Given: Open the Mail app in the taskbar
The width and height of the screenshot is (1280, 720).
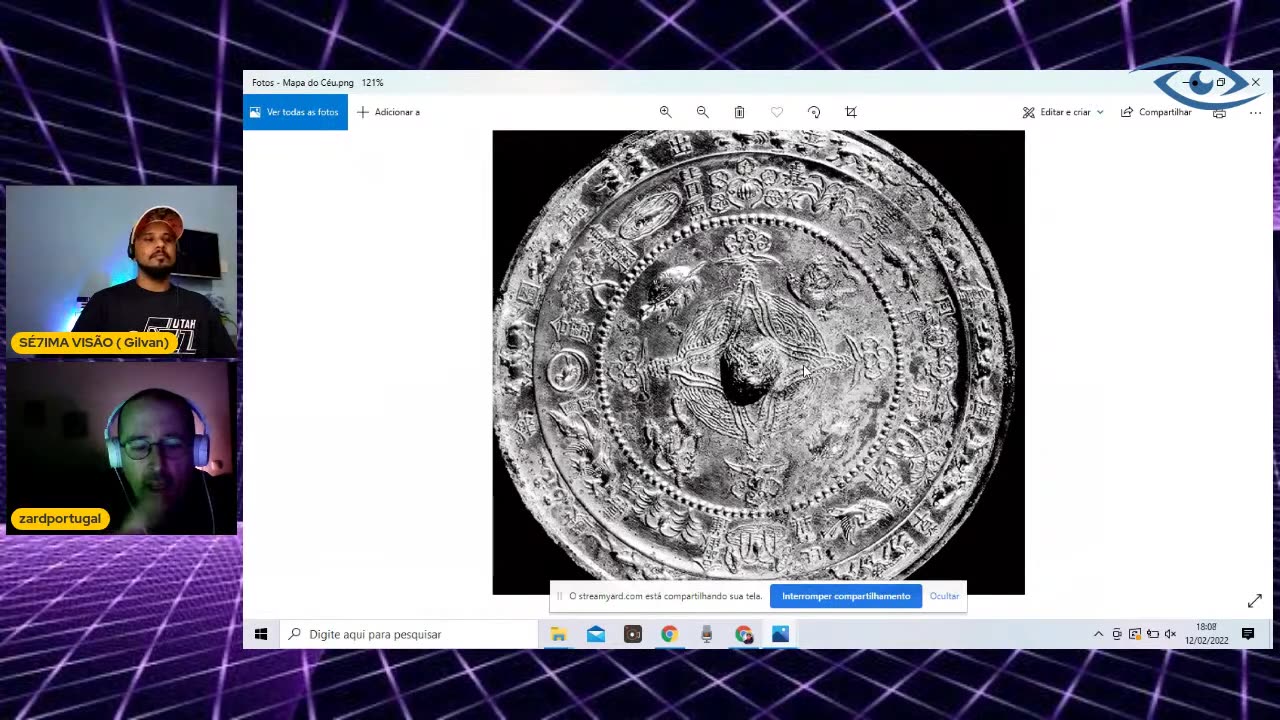Looking at the screenshot, I should point(596,634).
